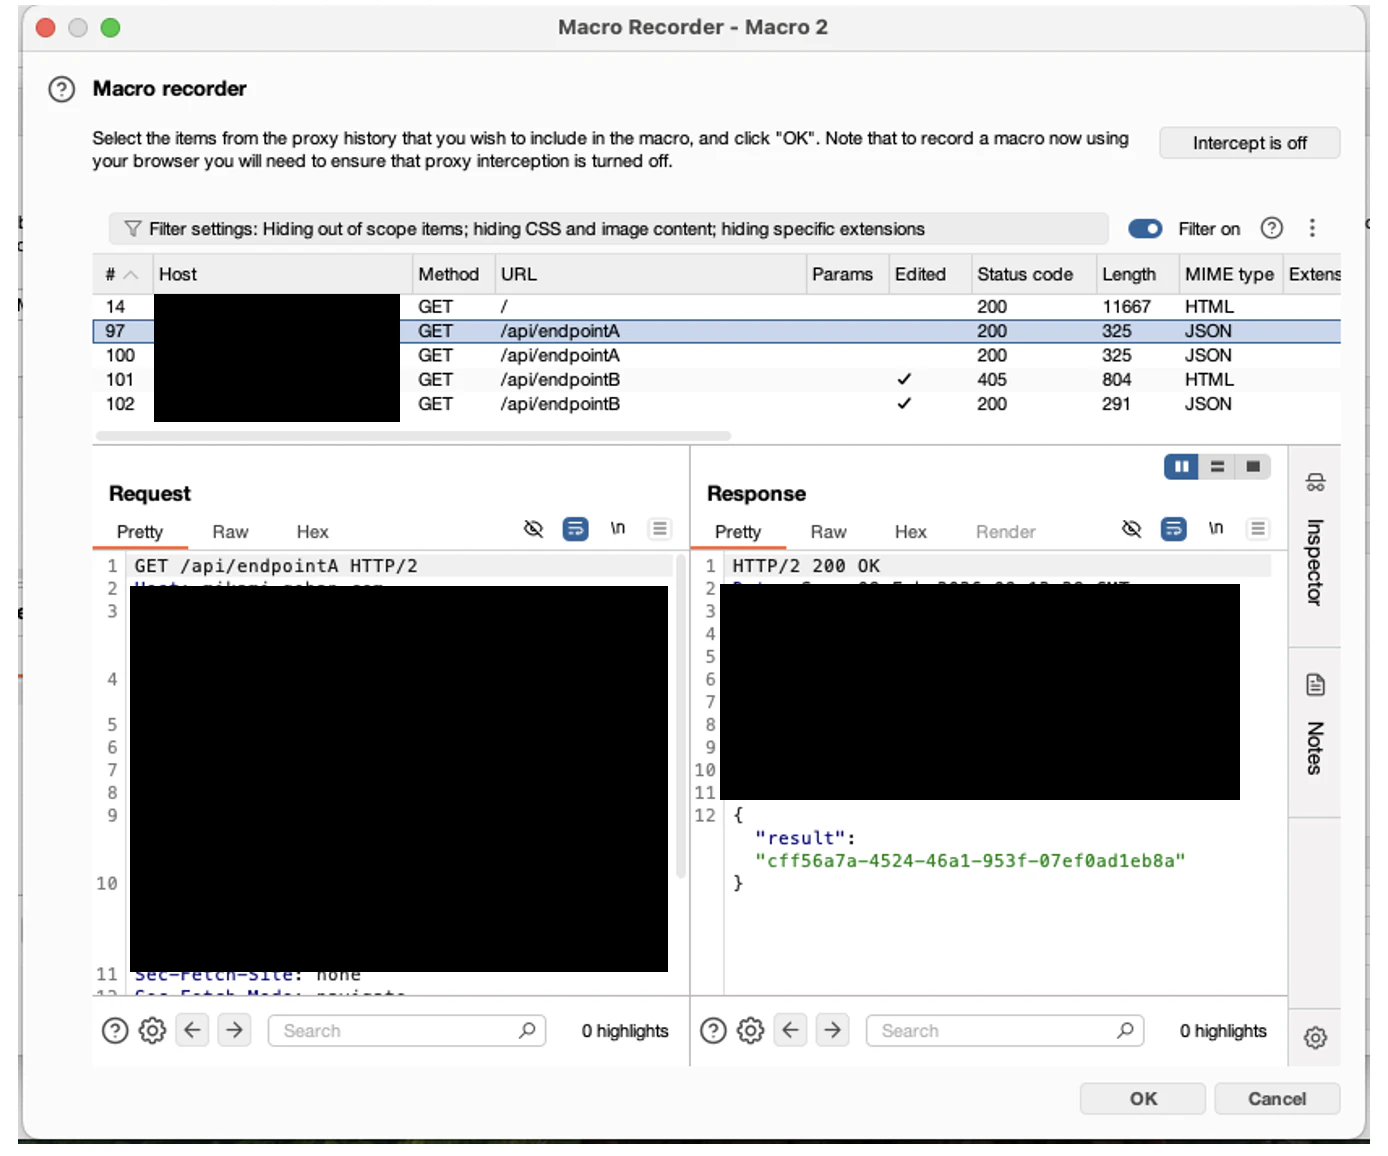Open the Inspector side panel icon
1388x1156 pixels.
coord(1315,483)
